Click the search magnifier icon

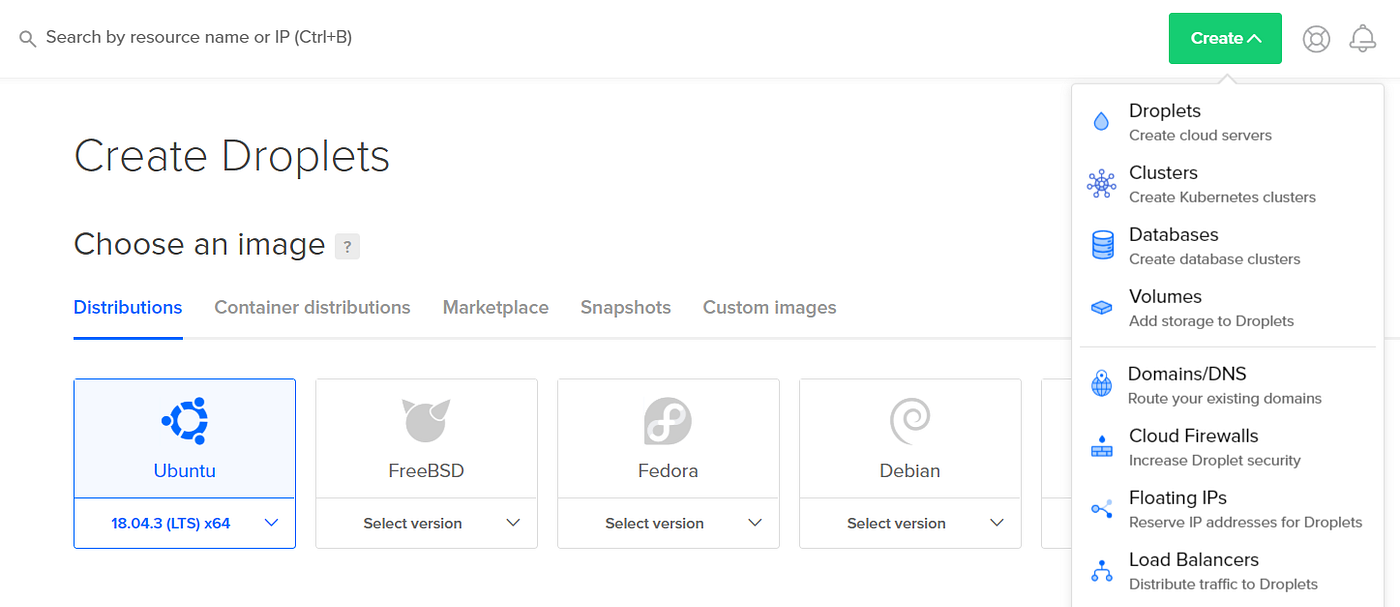pyautogui.click(x=28, y=39)
